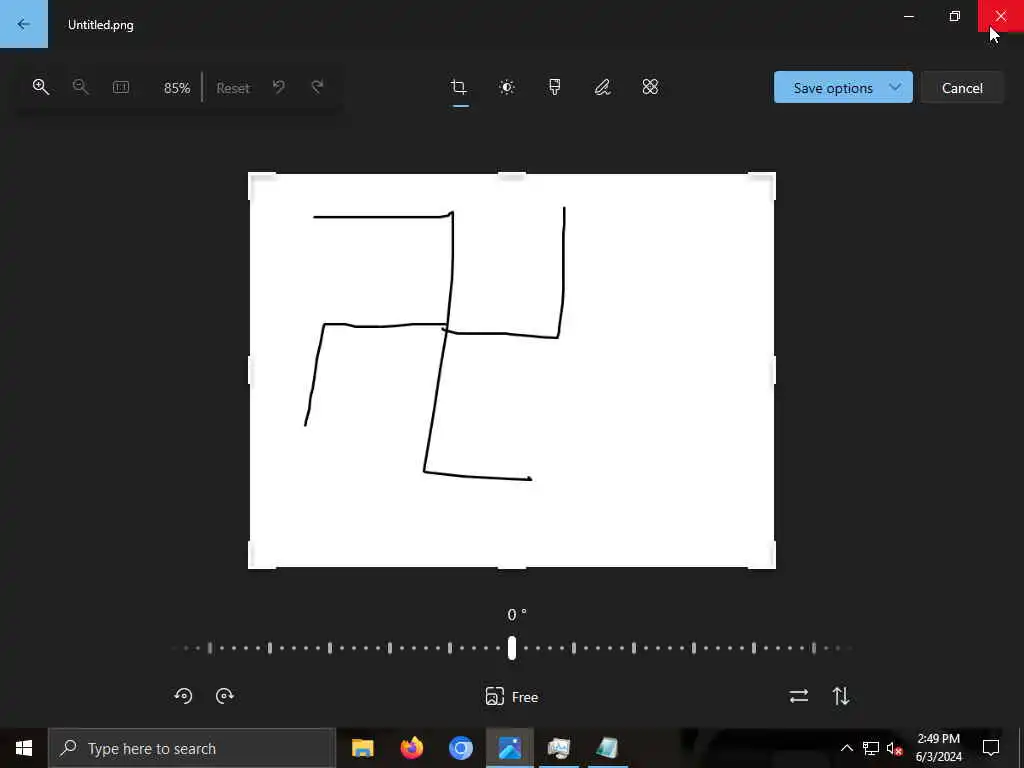Expand the Save options dropdown chevron
Image resolution: width=1024 pixels, height=768 pixels.
895,87
